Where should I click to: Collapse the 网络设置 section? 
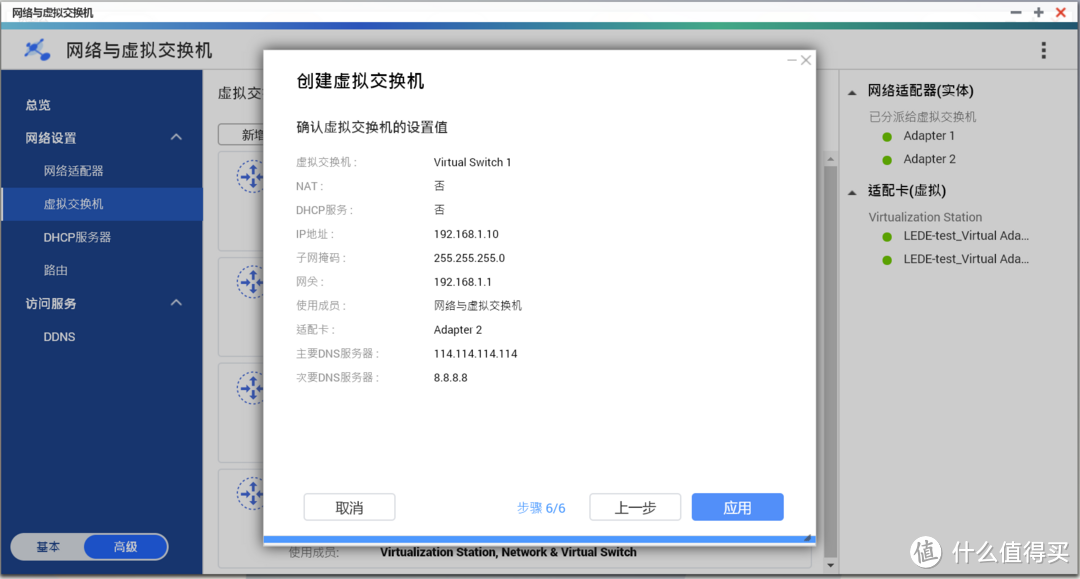click(176, 136)
